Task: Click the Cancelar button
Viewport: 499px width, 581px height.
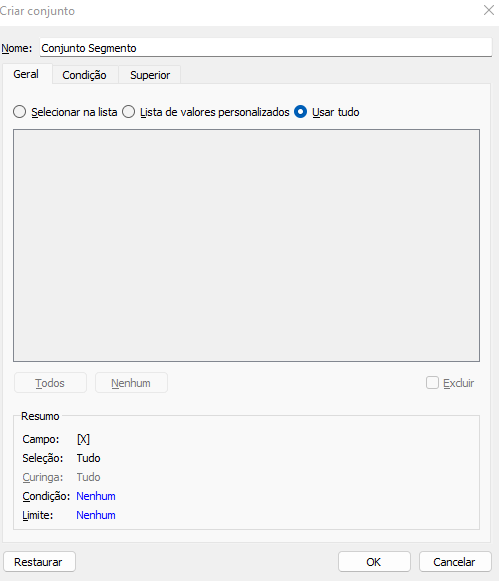Action: 455,562
